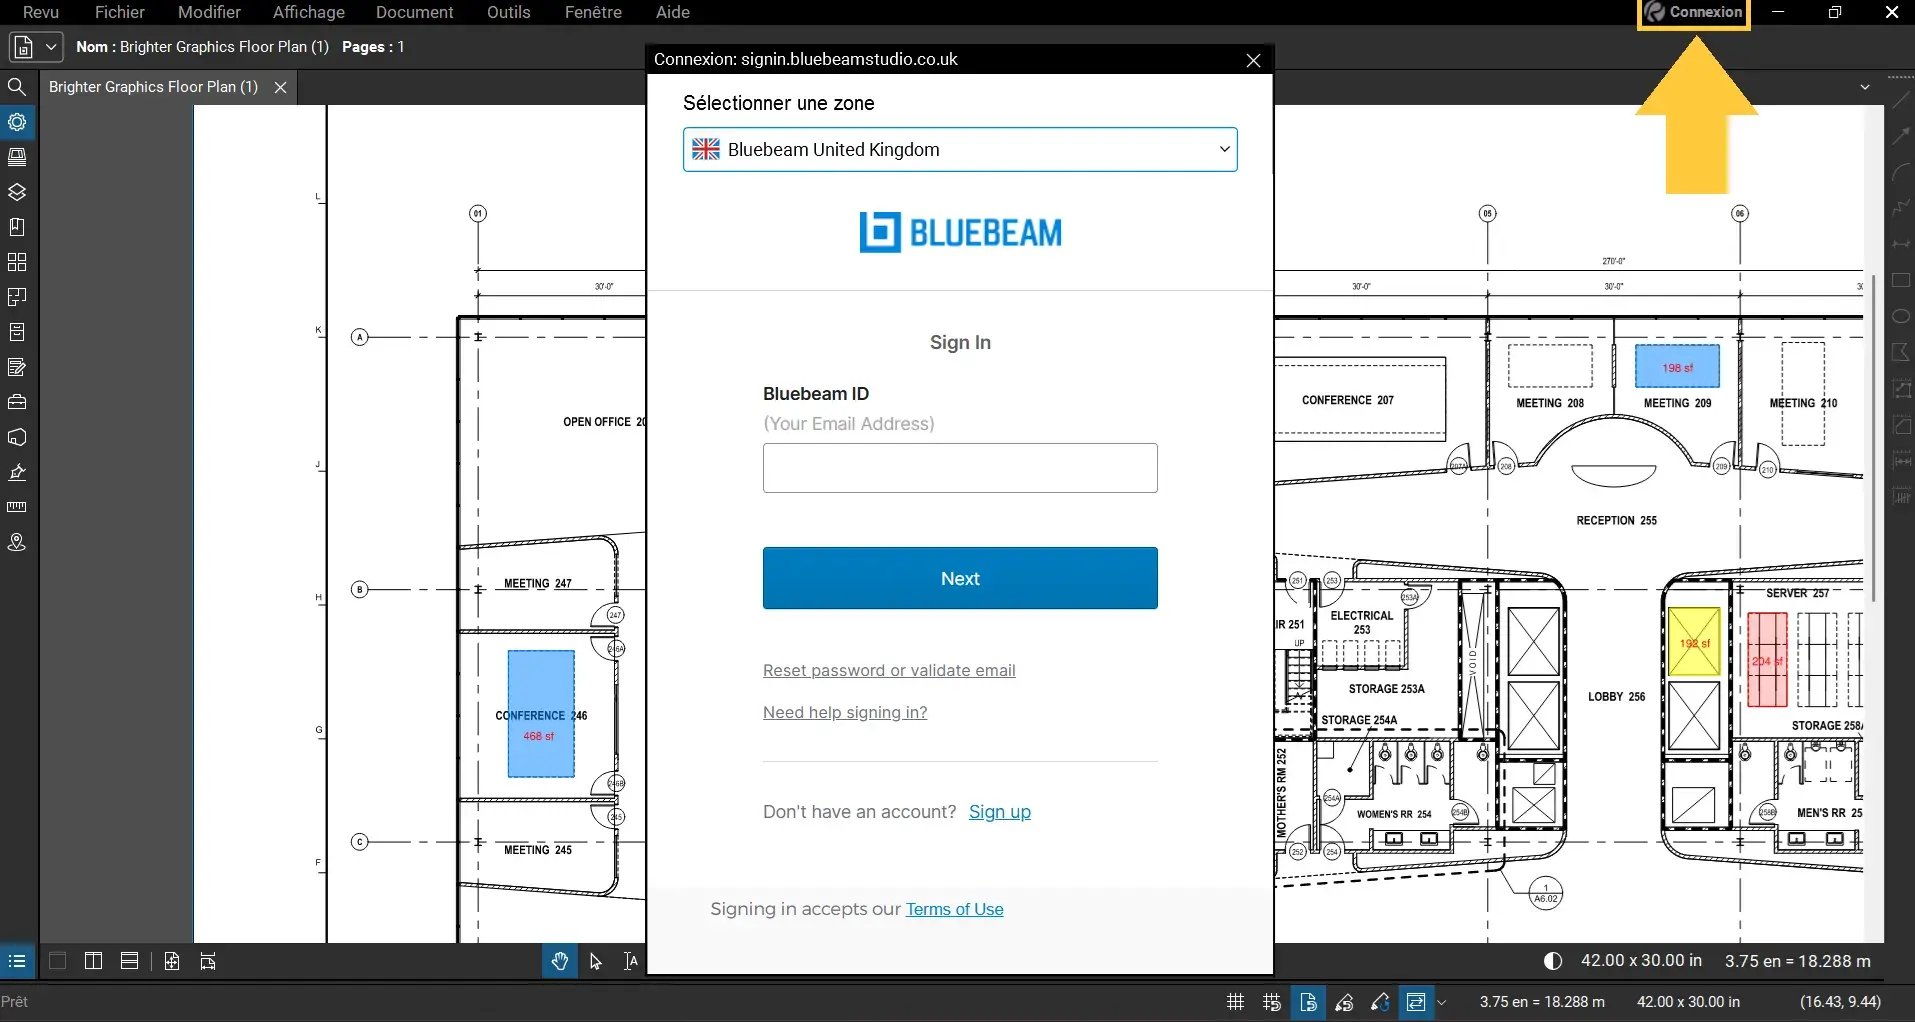Open the Tool Chest briefcase panel
Image resolution: width=1915 pixels, height=1022 pixels.
(17, 402)
